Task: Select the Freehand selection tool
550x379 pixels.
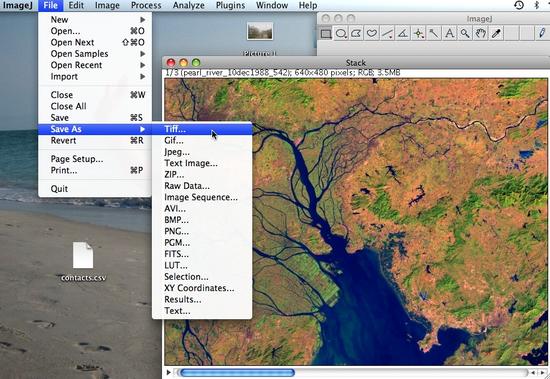Action: point(372,34)
